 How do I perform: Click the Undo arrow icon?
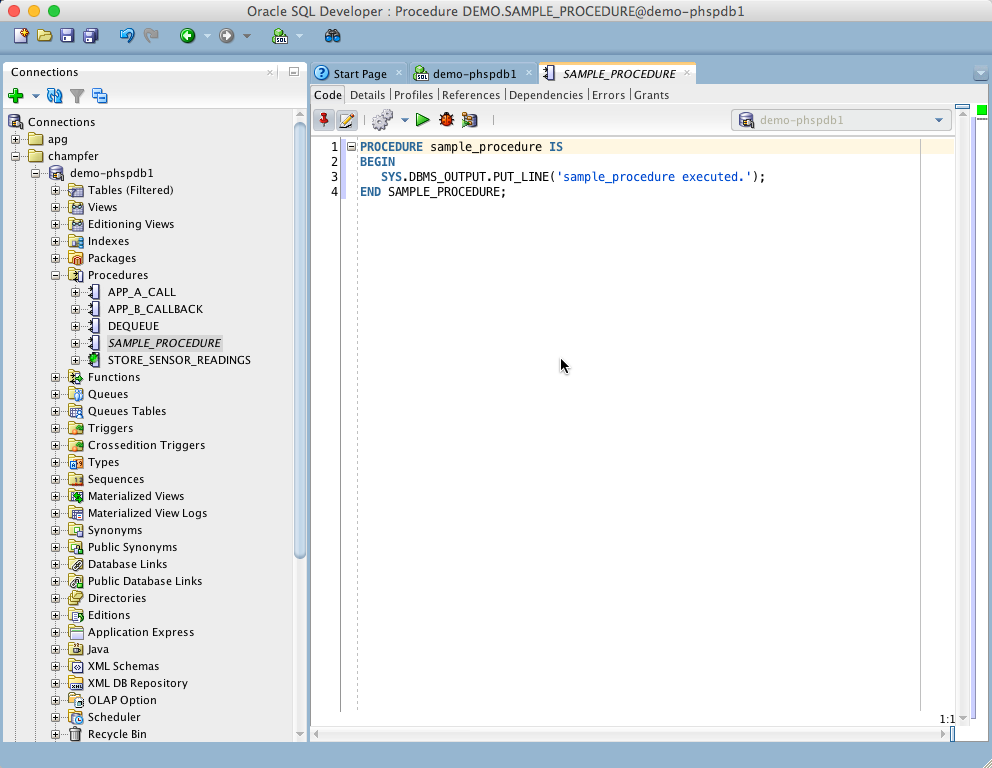coord(127,35)
